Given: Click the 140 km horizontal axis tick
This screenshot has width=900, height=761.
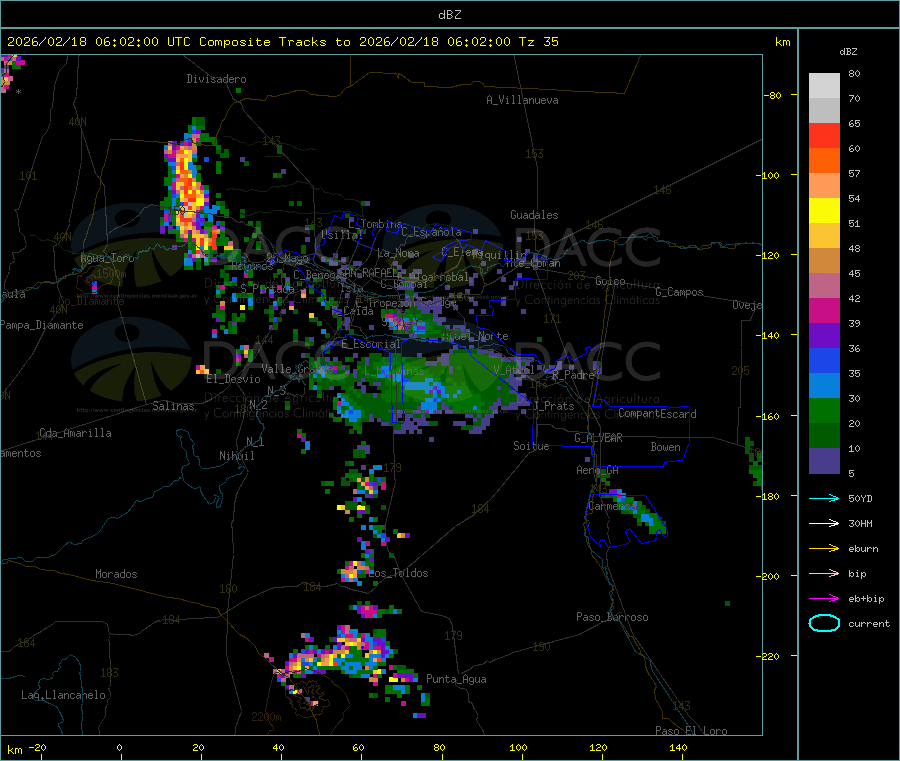Looking at the screenshot, I should coord(678,747).
